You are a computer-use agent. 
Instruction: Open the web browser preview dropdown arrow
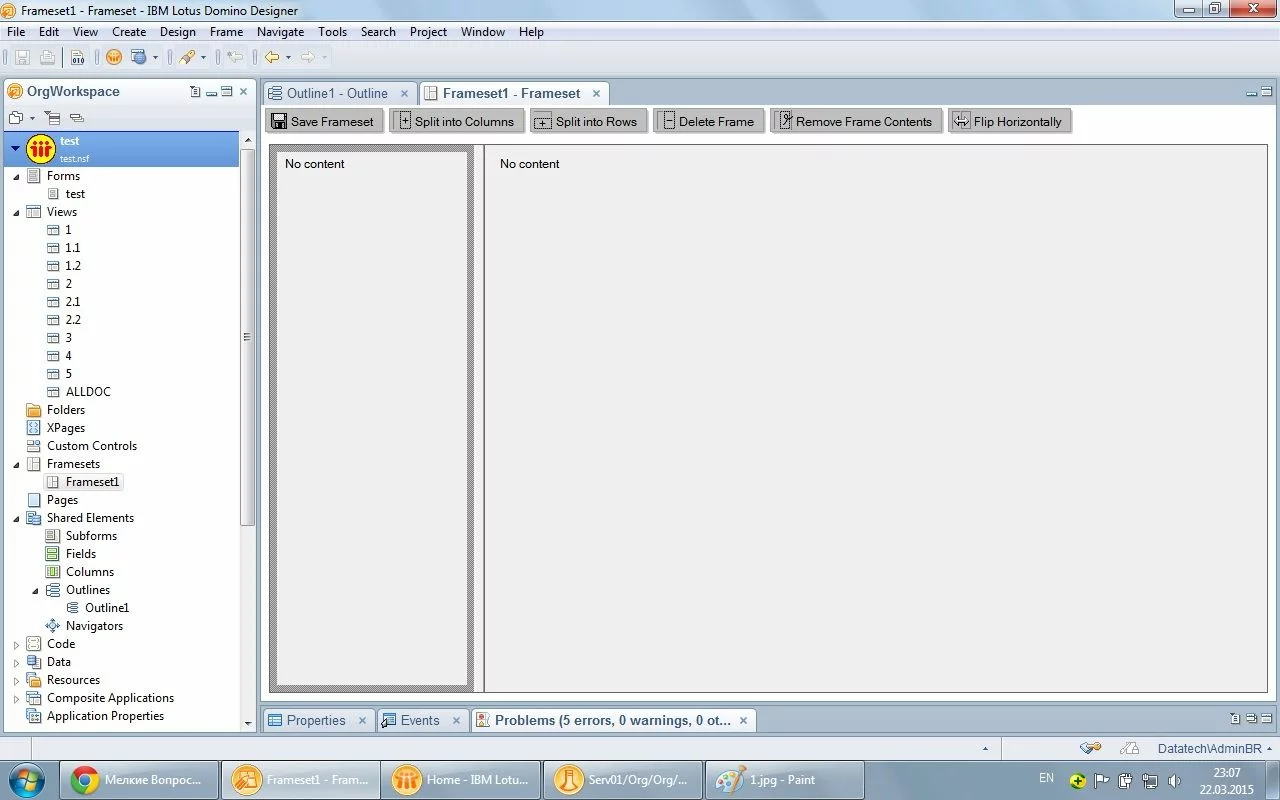155,58
